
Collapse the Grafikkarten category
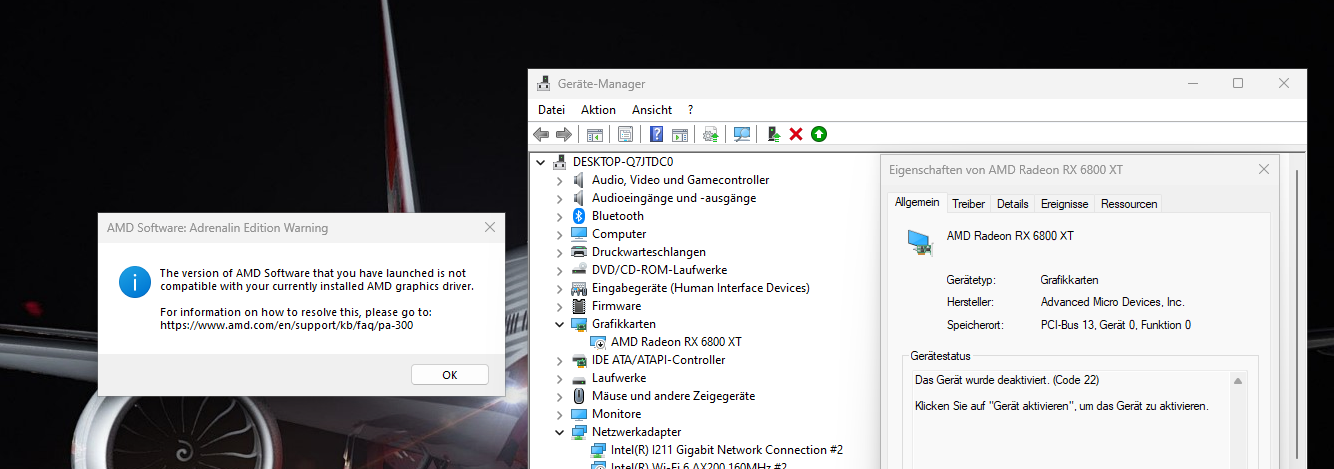(560, 324)
